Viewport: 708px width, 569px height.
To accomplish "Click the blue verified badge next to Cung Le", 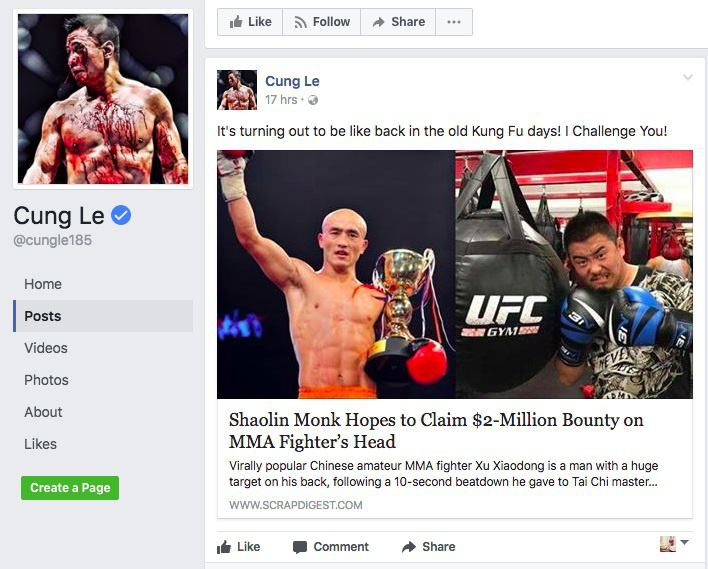I will point(121,215).
